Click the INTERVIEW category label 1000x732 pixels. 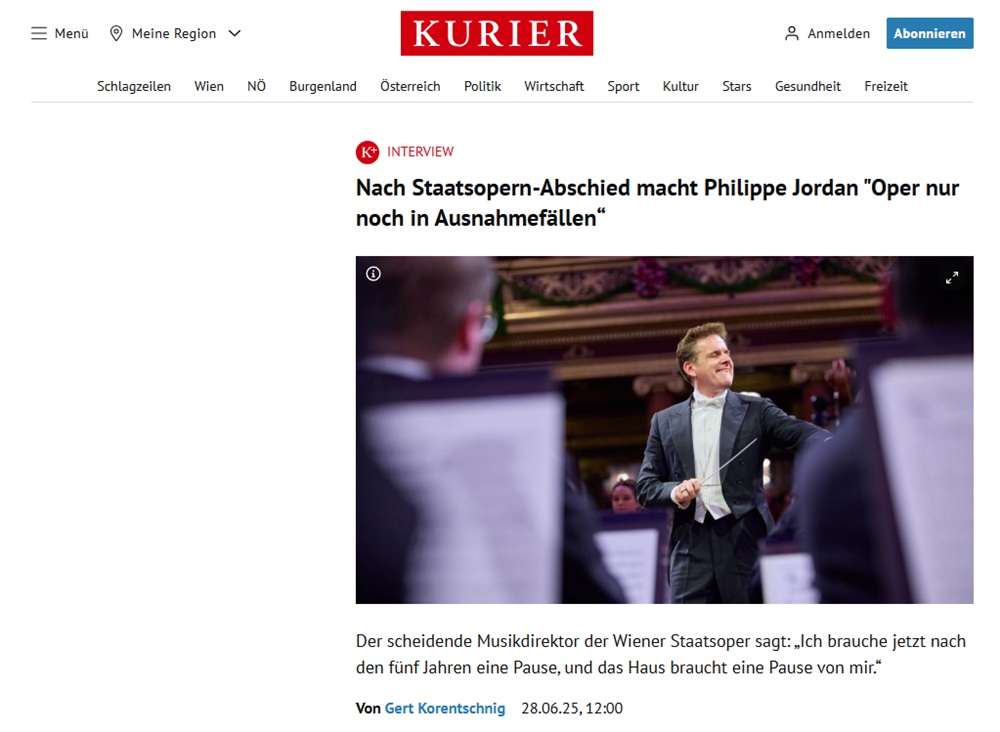[420, 152]
